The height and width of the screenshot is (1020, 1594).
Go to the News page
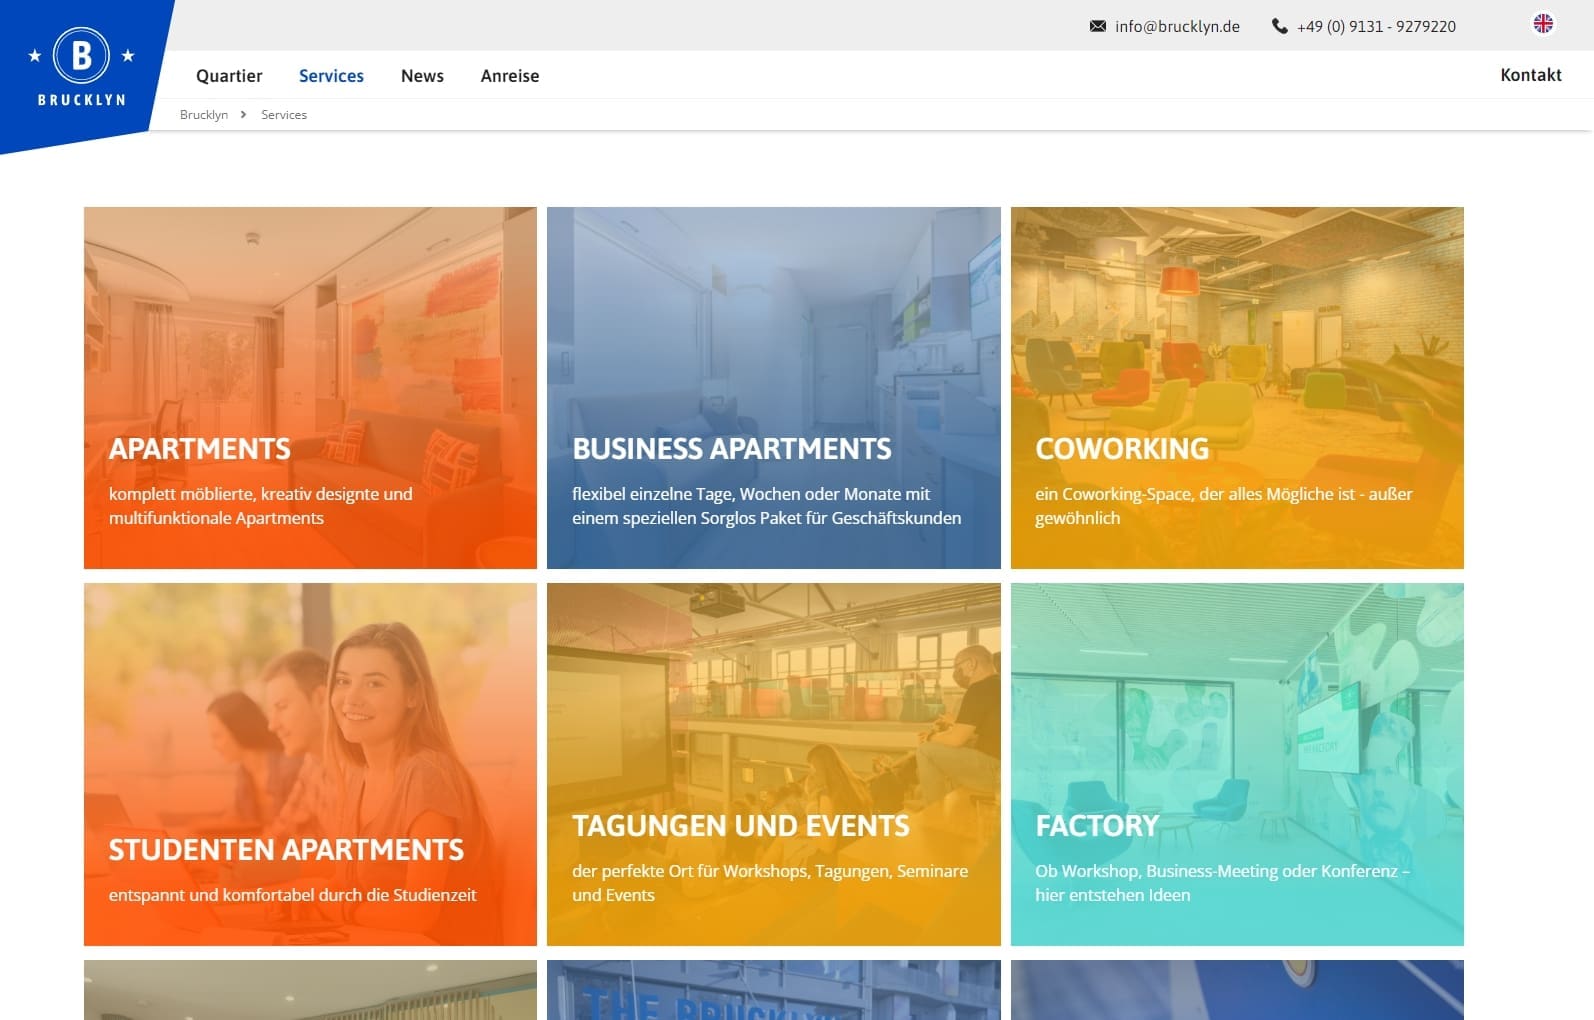(422, 76)
